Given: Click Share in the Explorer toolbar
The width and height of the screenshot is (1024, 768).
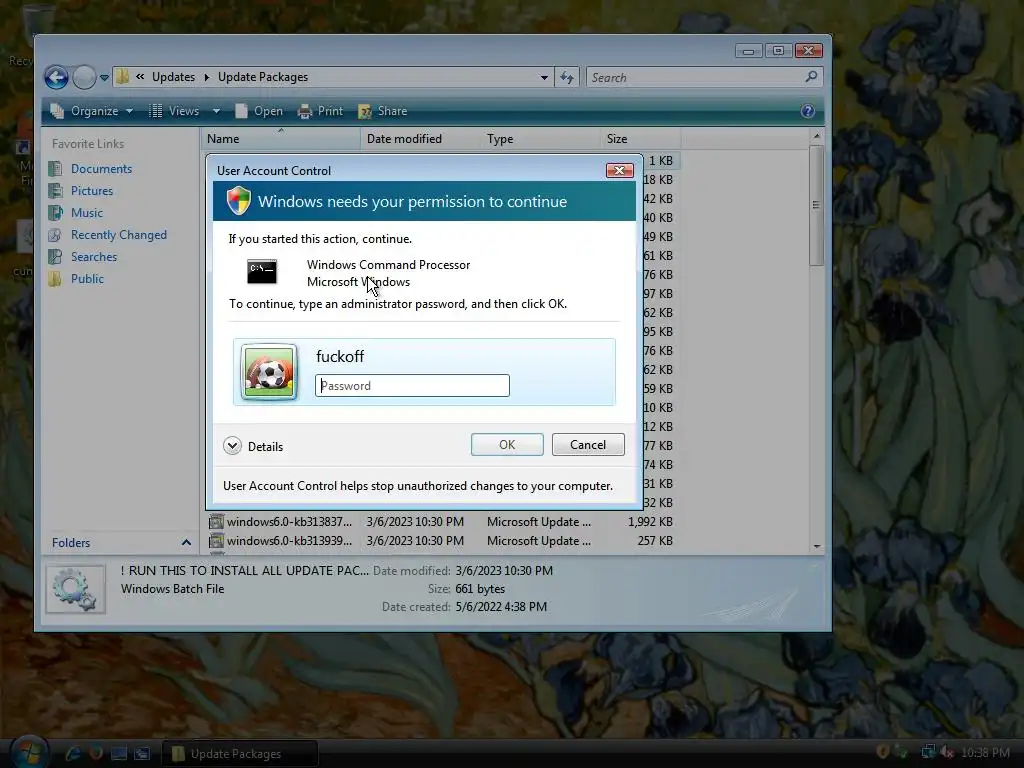Looking at the screenshot, I should [383, 111].
